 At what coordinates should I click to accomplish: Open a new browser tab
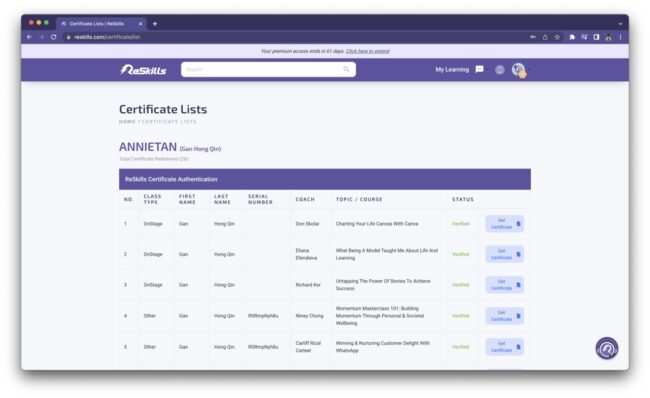[155, 24]
